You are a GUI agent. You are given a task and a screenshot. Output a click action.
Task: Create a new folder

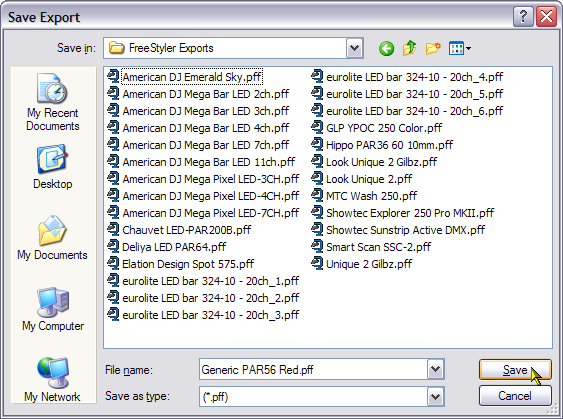(x=433, y=48)
